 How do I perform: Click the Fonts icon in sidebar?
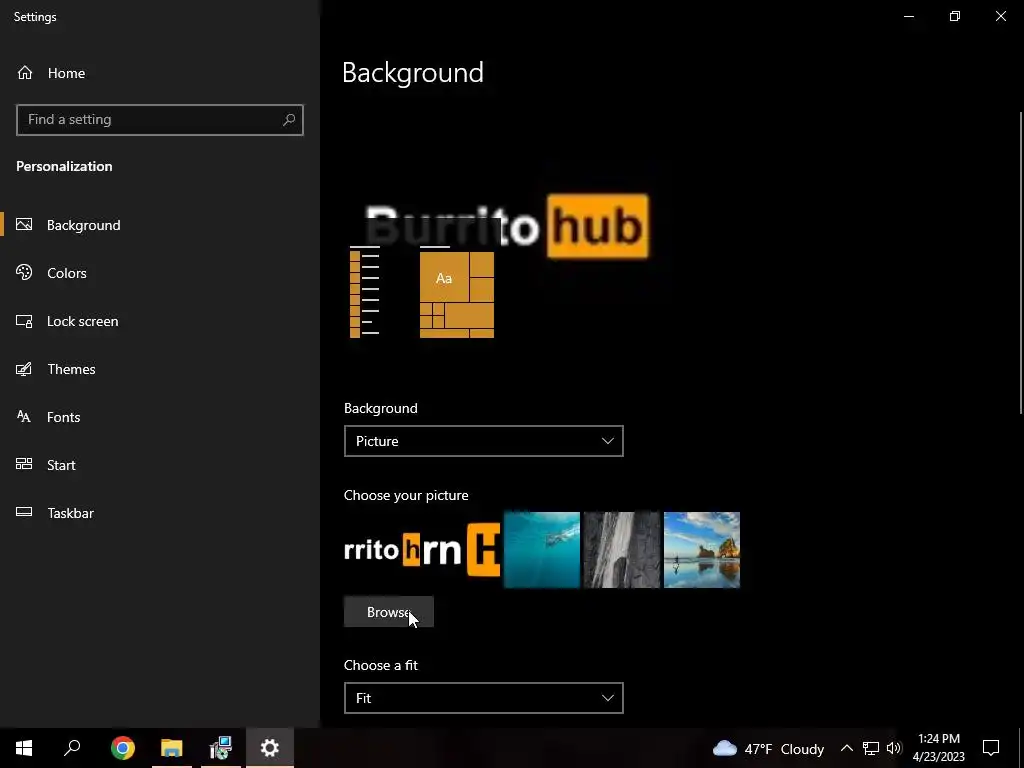click(24, 417)
